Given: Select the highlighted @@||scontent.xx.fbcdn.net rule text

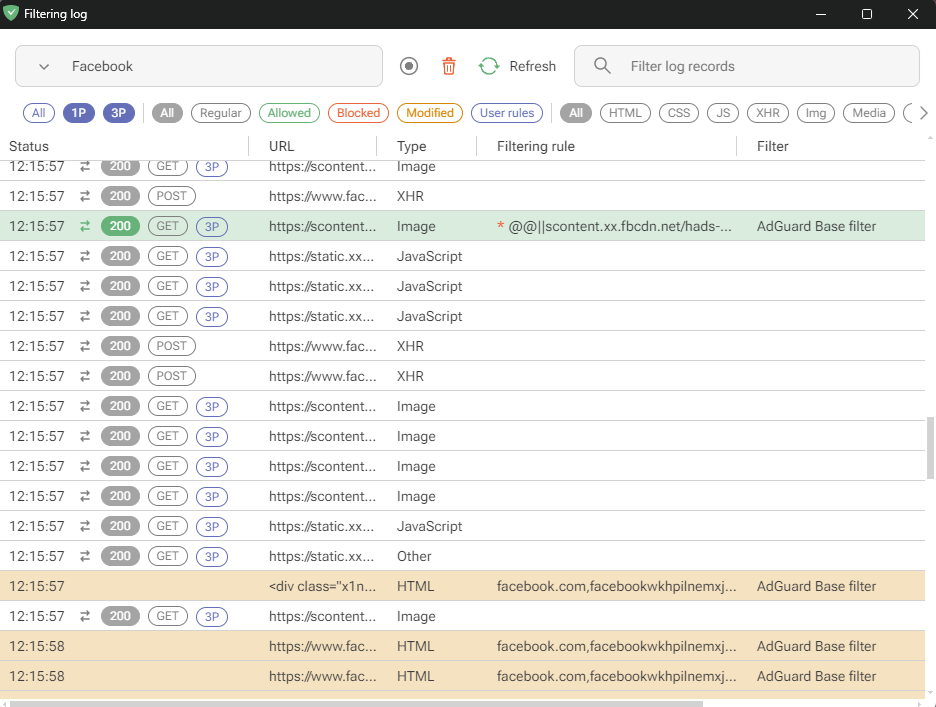Looking at the screenshot, I should [x=620, y=226].
